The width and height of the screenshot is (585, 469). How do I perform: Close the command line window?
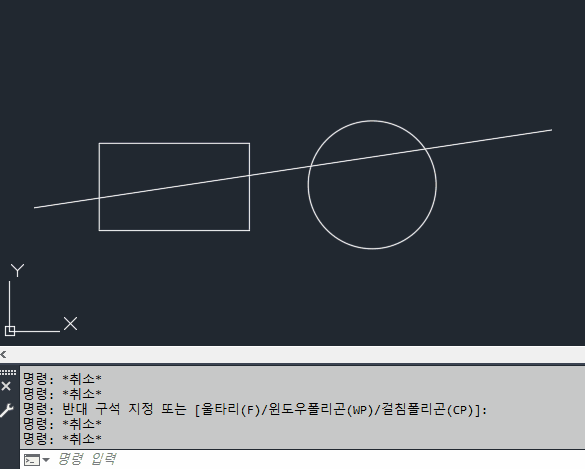coord(6,387)
